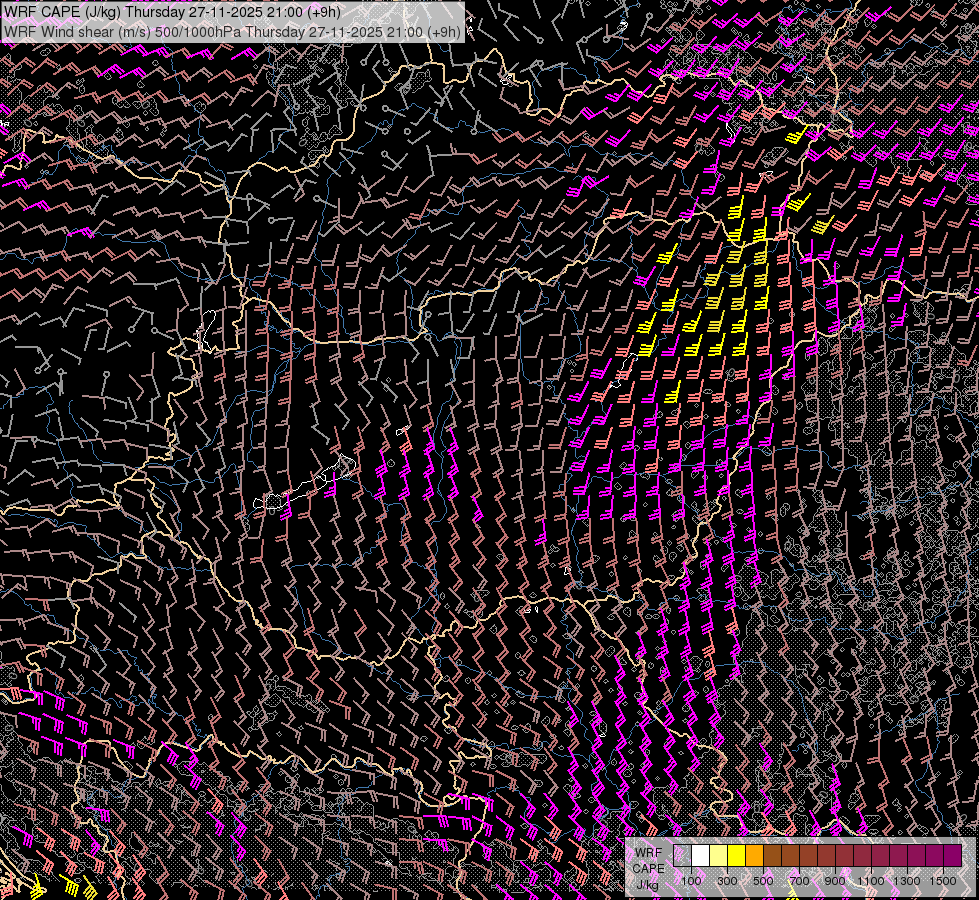Select the white swatch in CAPE legend
Image resolution: width=979 pixels, height=900 pixels.
click(x=700, y=856)
